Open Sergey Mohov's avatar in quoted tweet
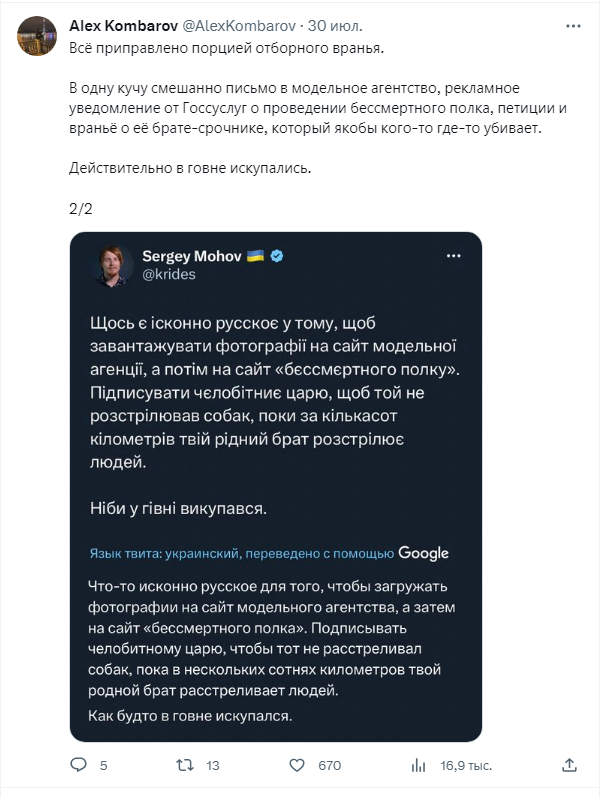Screen dimensions: 604x798 (116, 265)
